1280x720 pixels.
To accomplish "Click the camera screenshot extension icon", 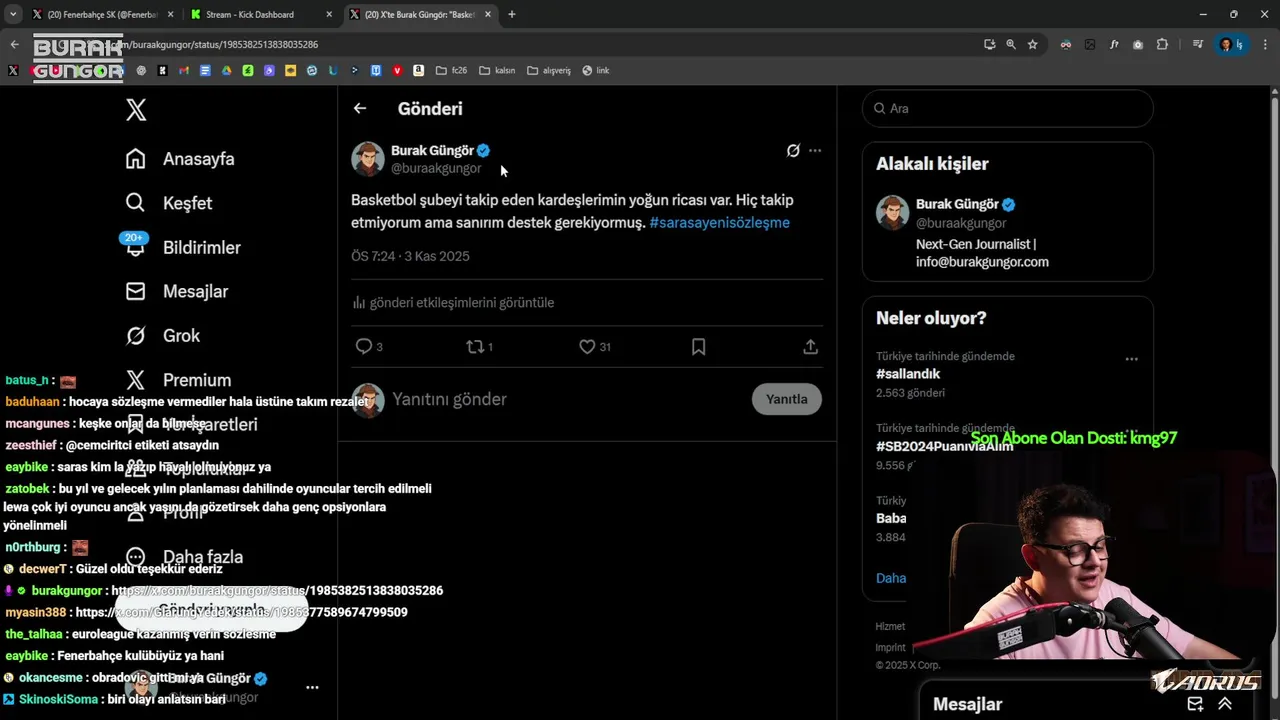I will click(1138, 44).
